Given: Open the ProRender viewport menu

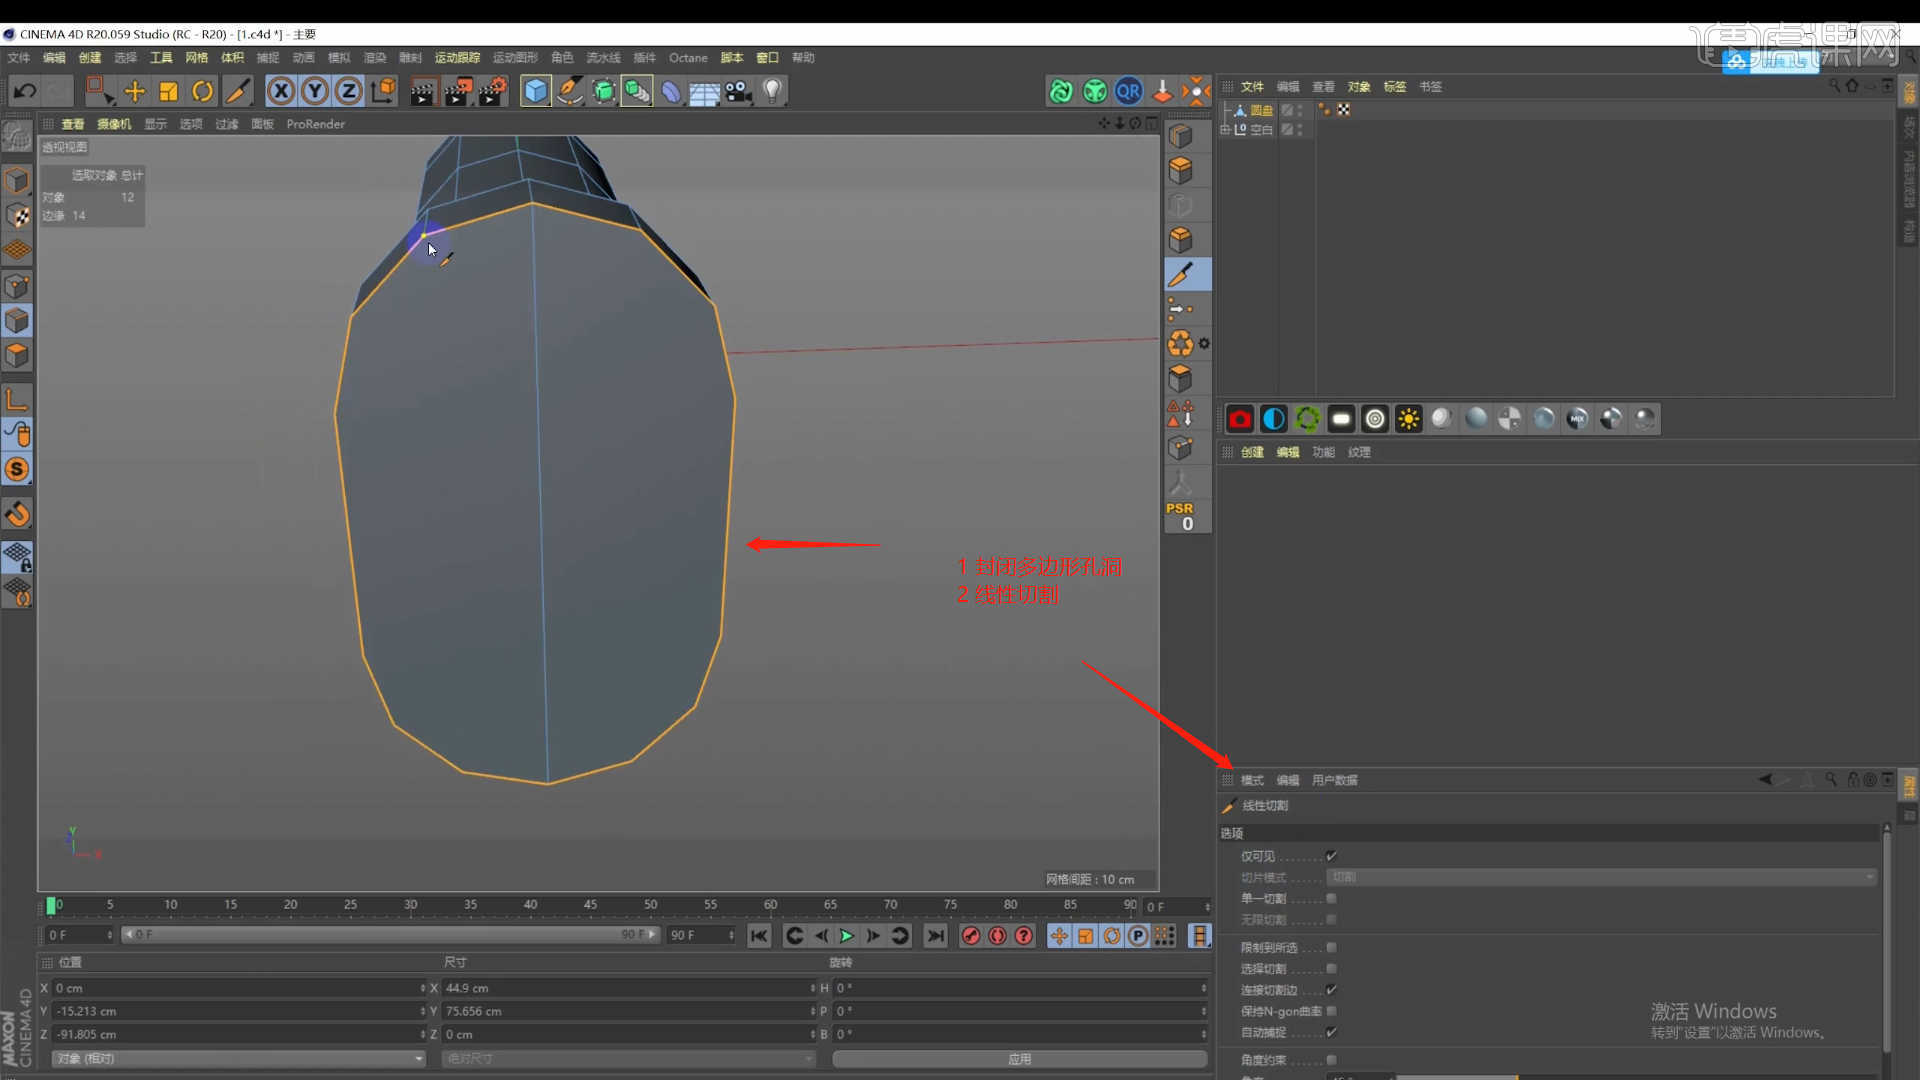Looking at the screenshot, I should (315, 124).
